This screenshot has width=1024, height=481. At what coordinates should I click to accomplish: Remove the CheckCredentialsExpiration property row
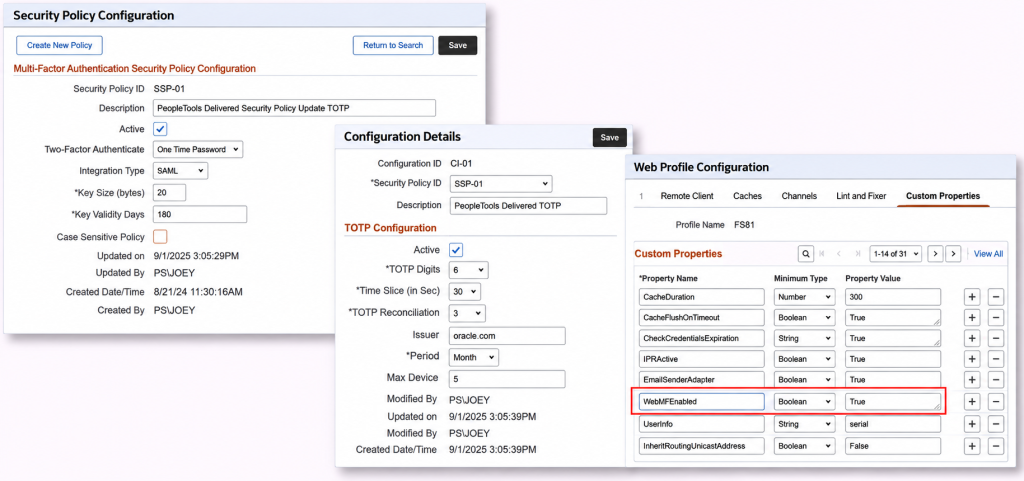[x=995, y=339]
